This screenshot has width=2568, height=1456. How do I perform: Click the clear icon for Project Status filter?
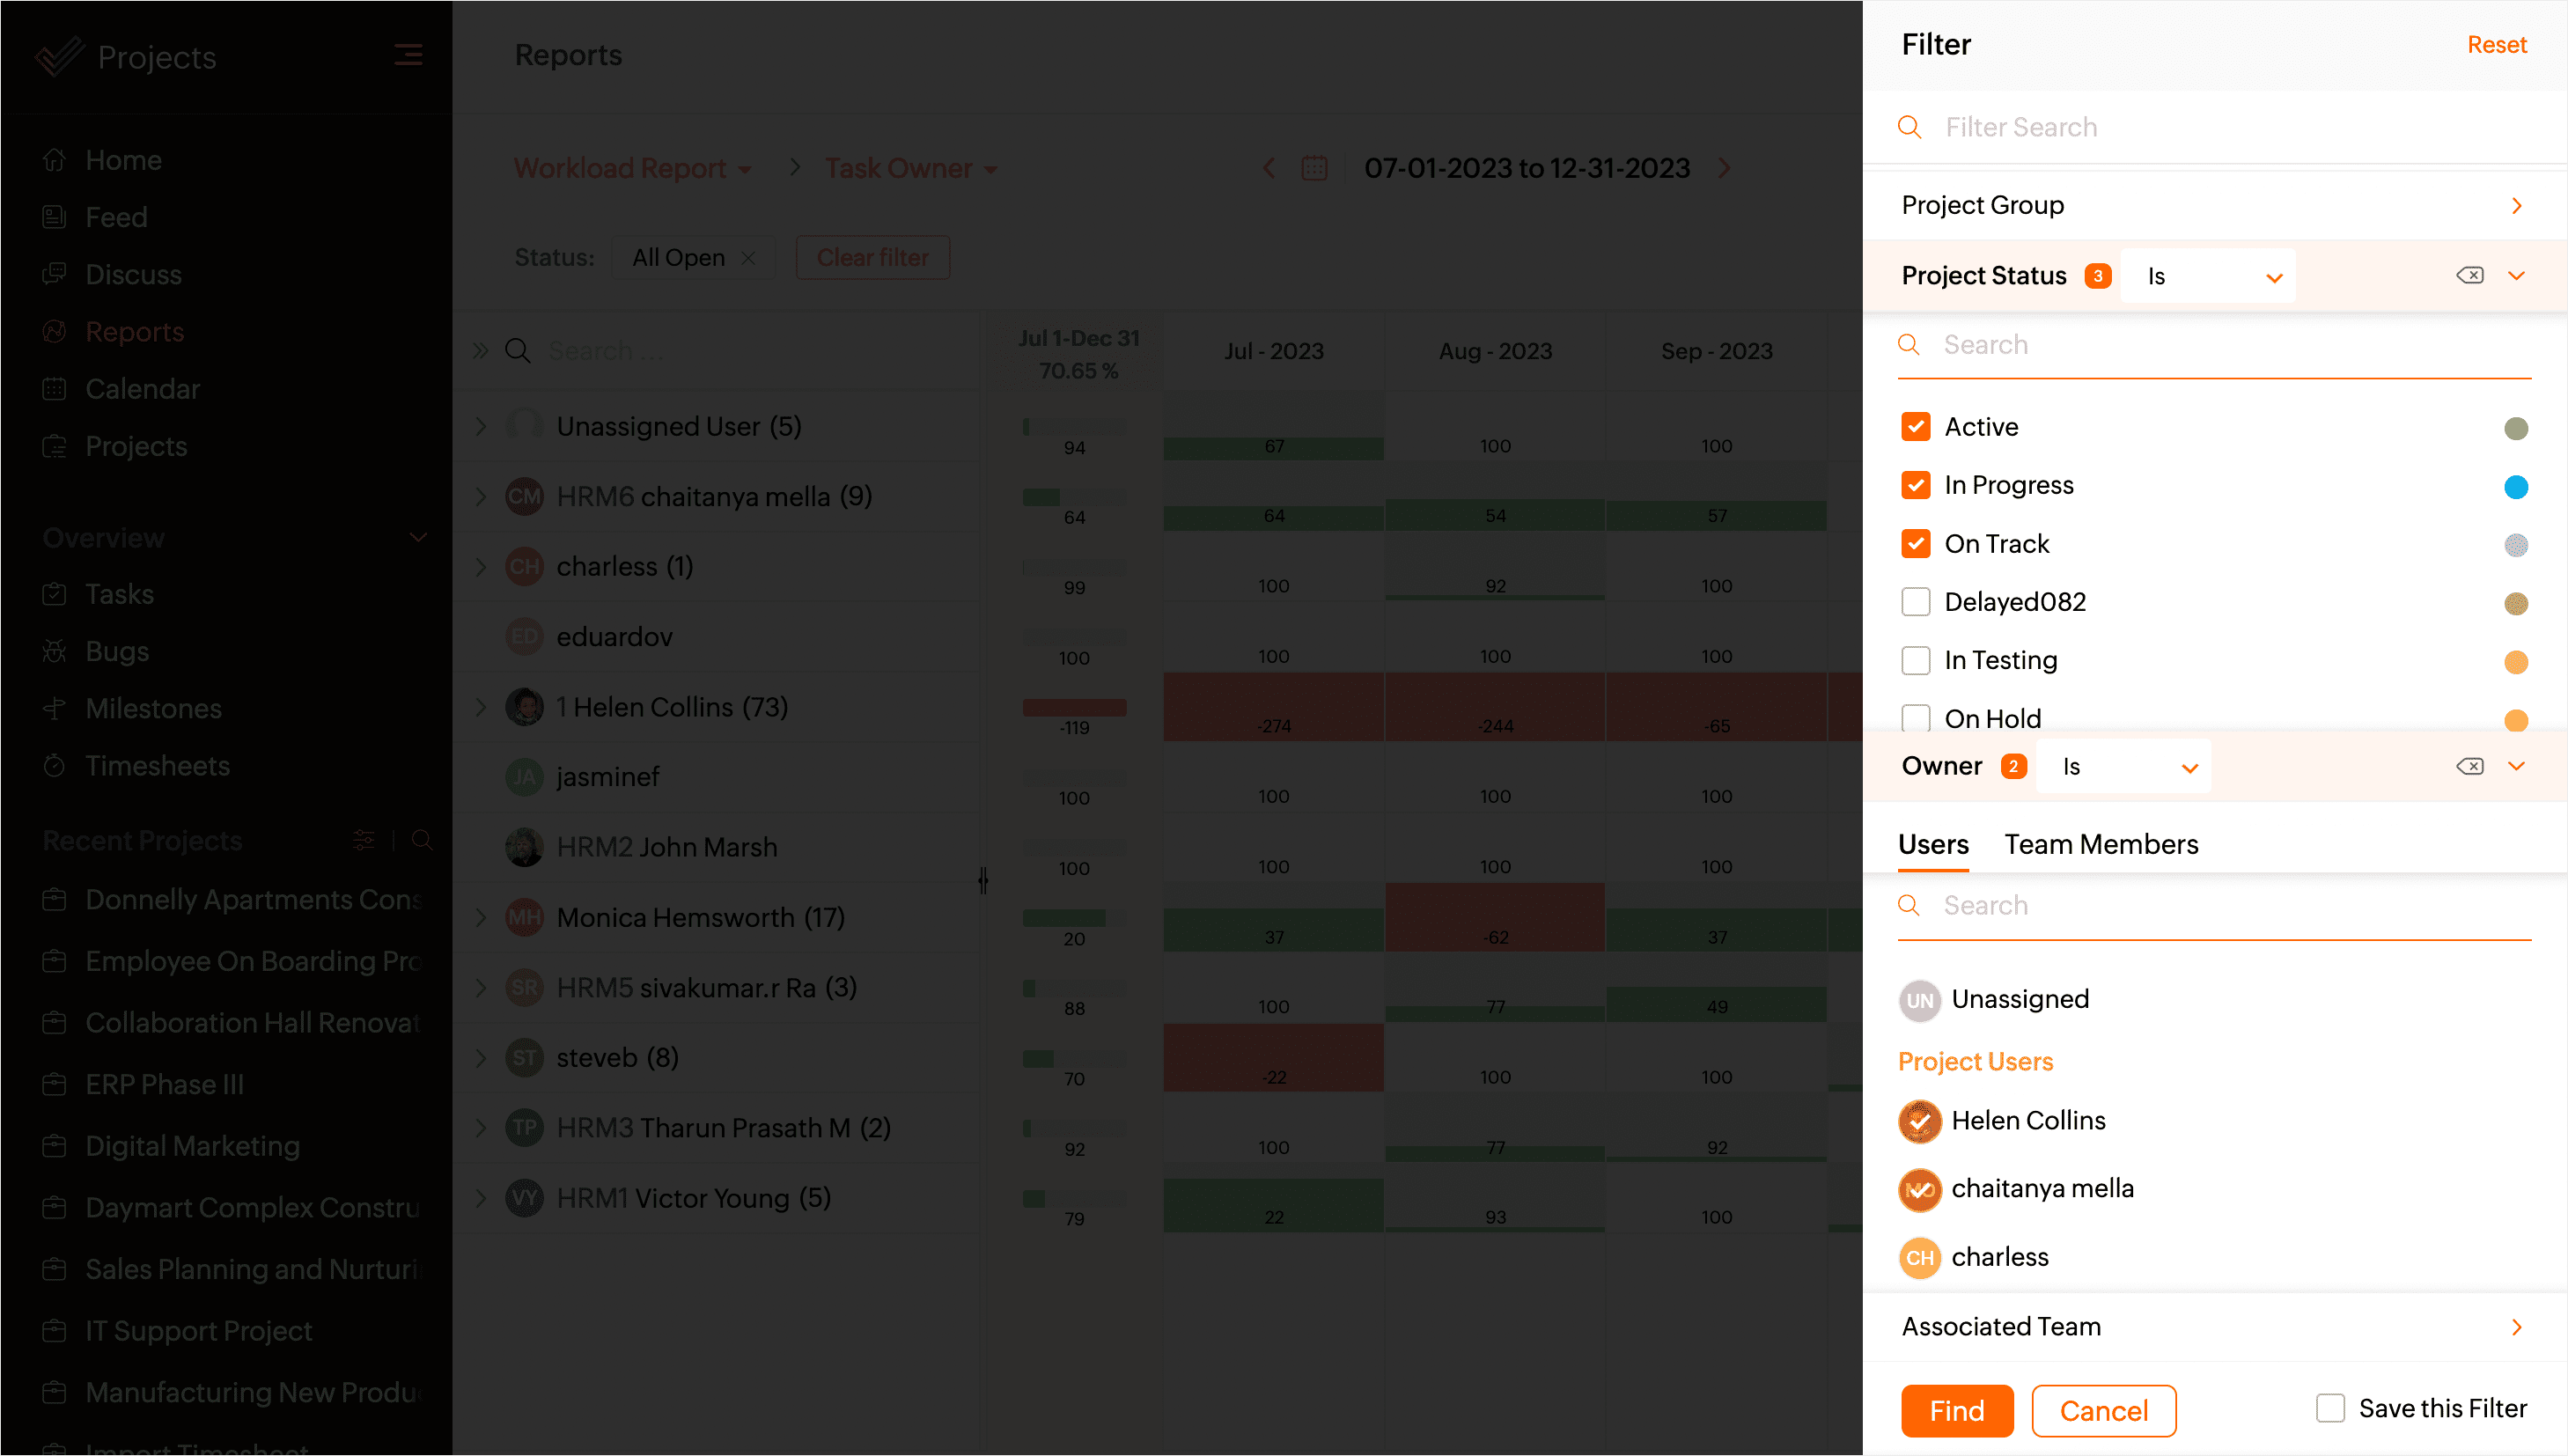tap(2469, 275)
